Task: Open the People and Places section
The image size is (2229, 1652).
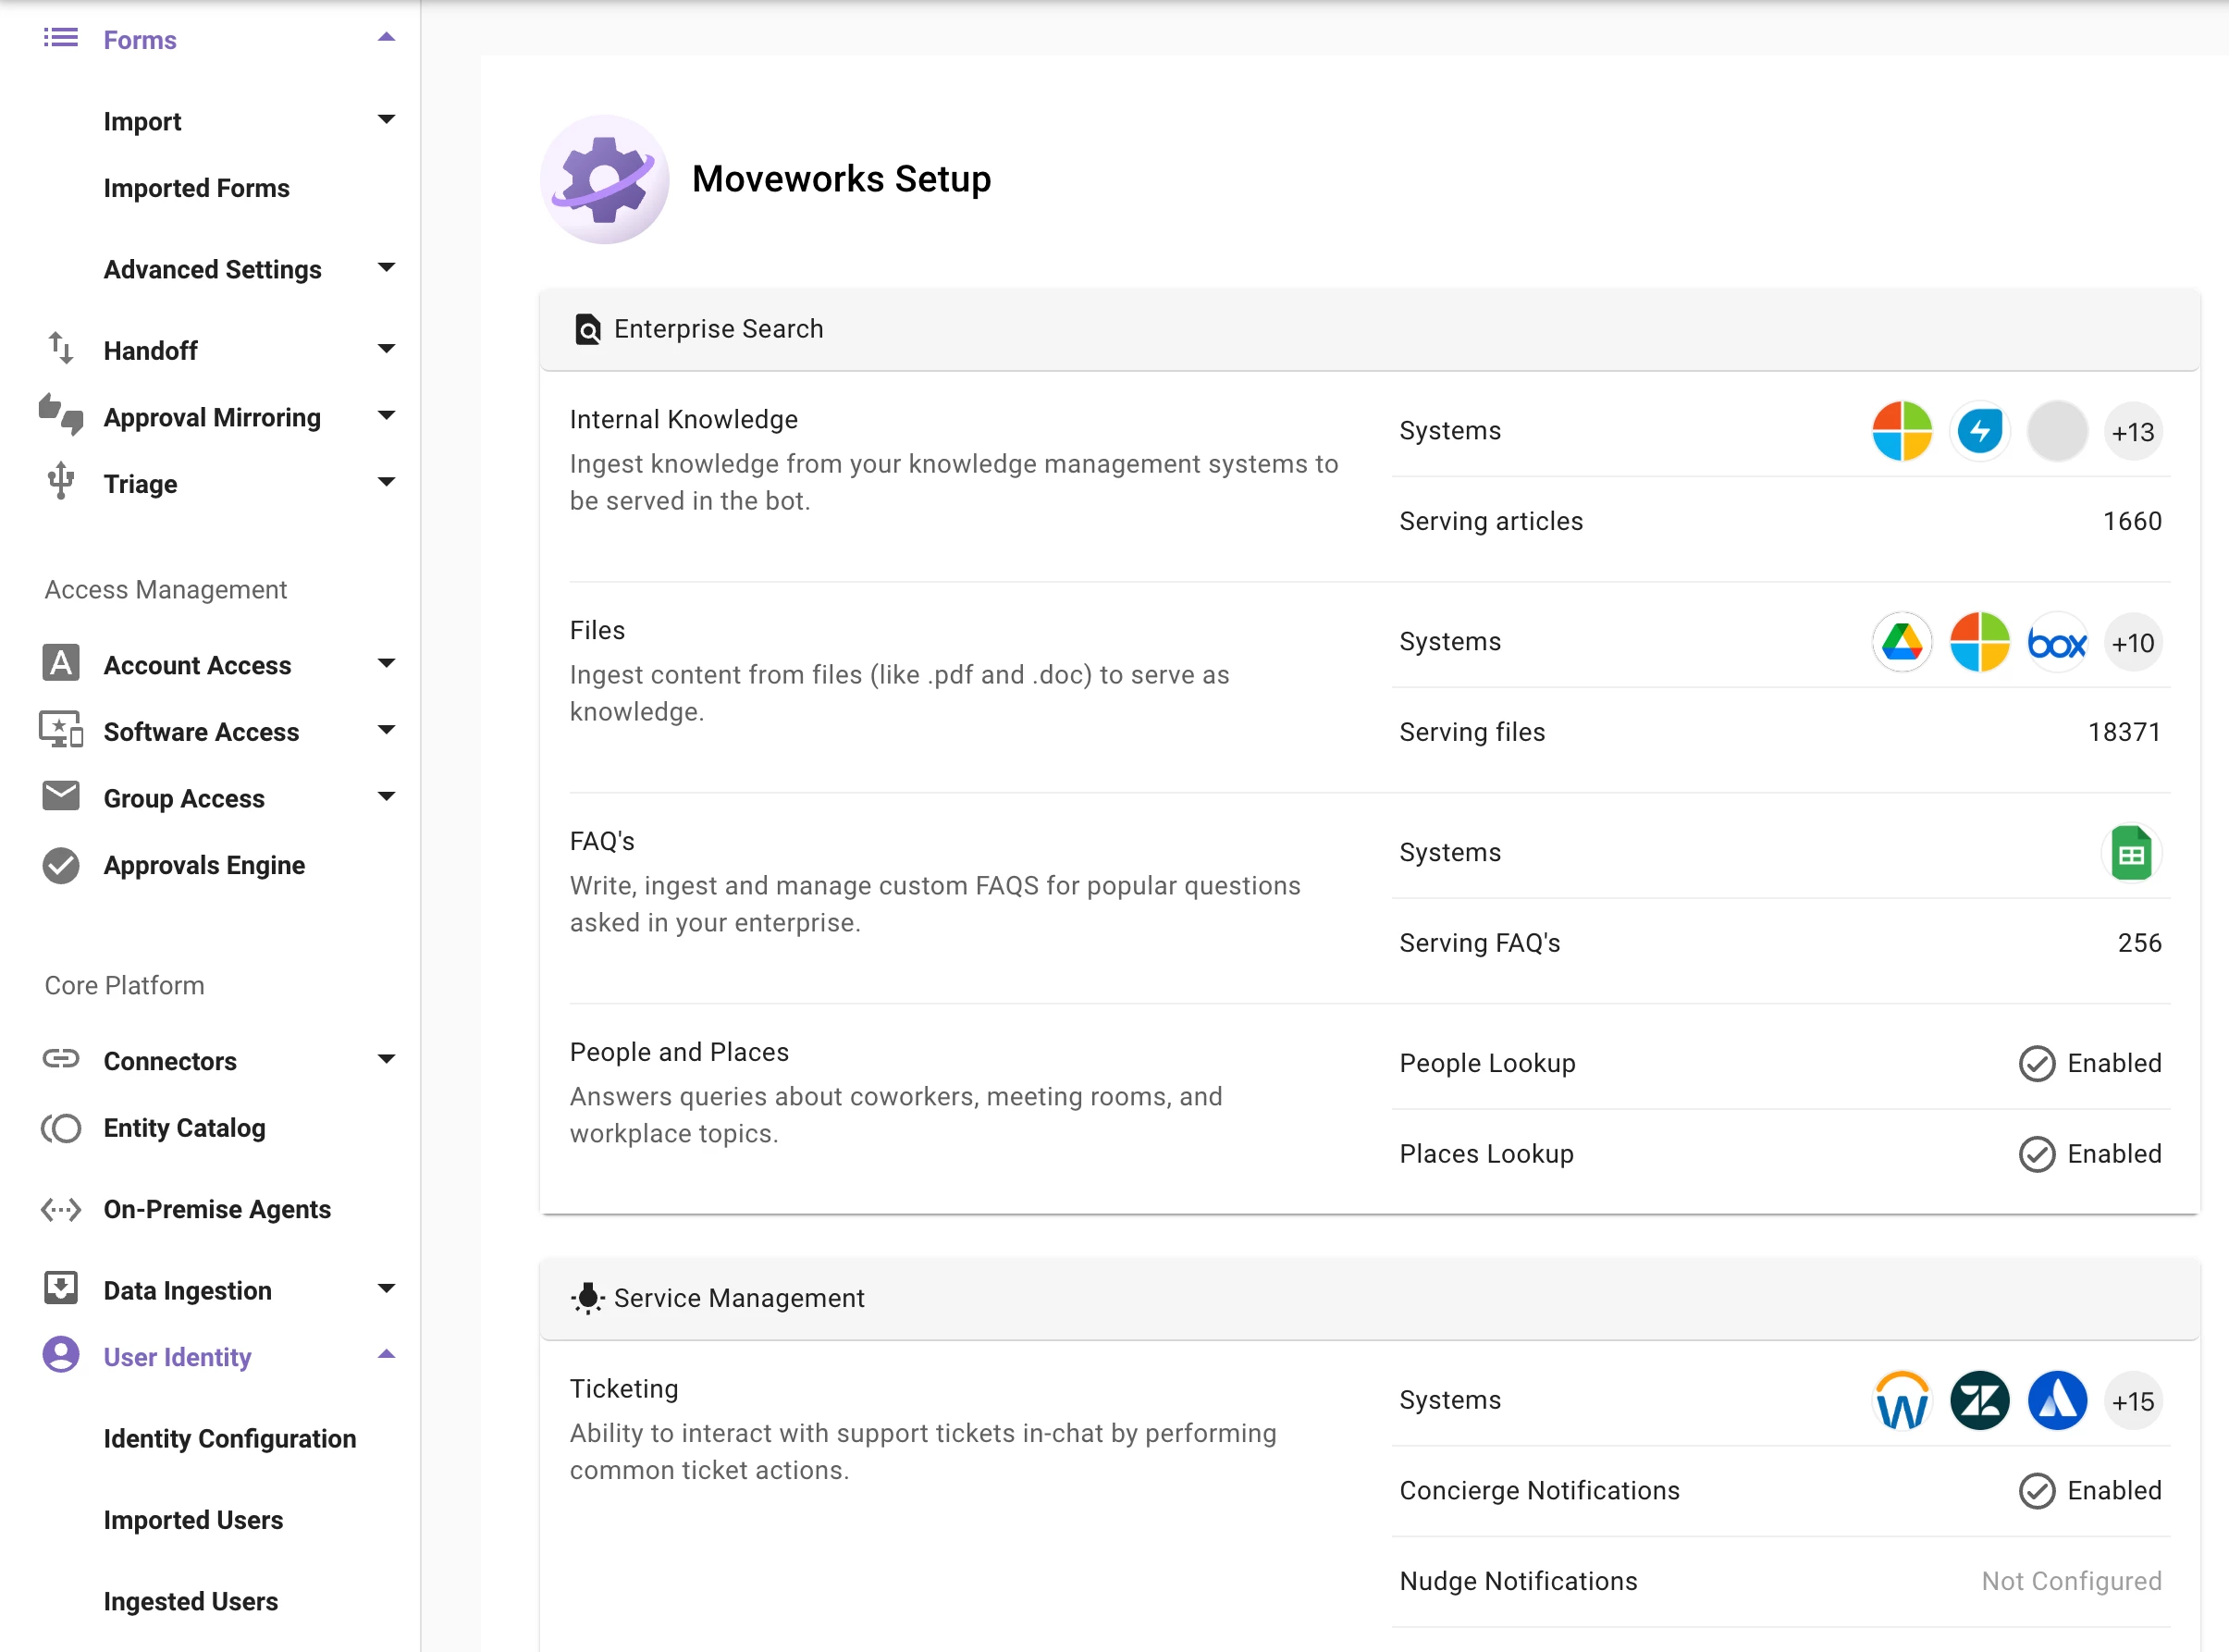Action: pyautogui.click(x=679, y=1052)
